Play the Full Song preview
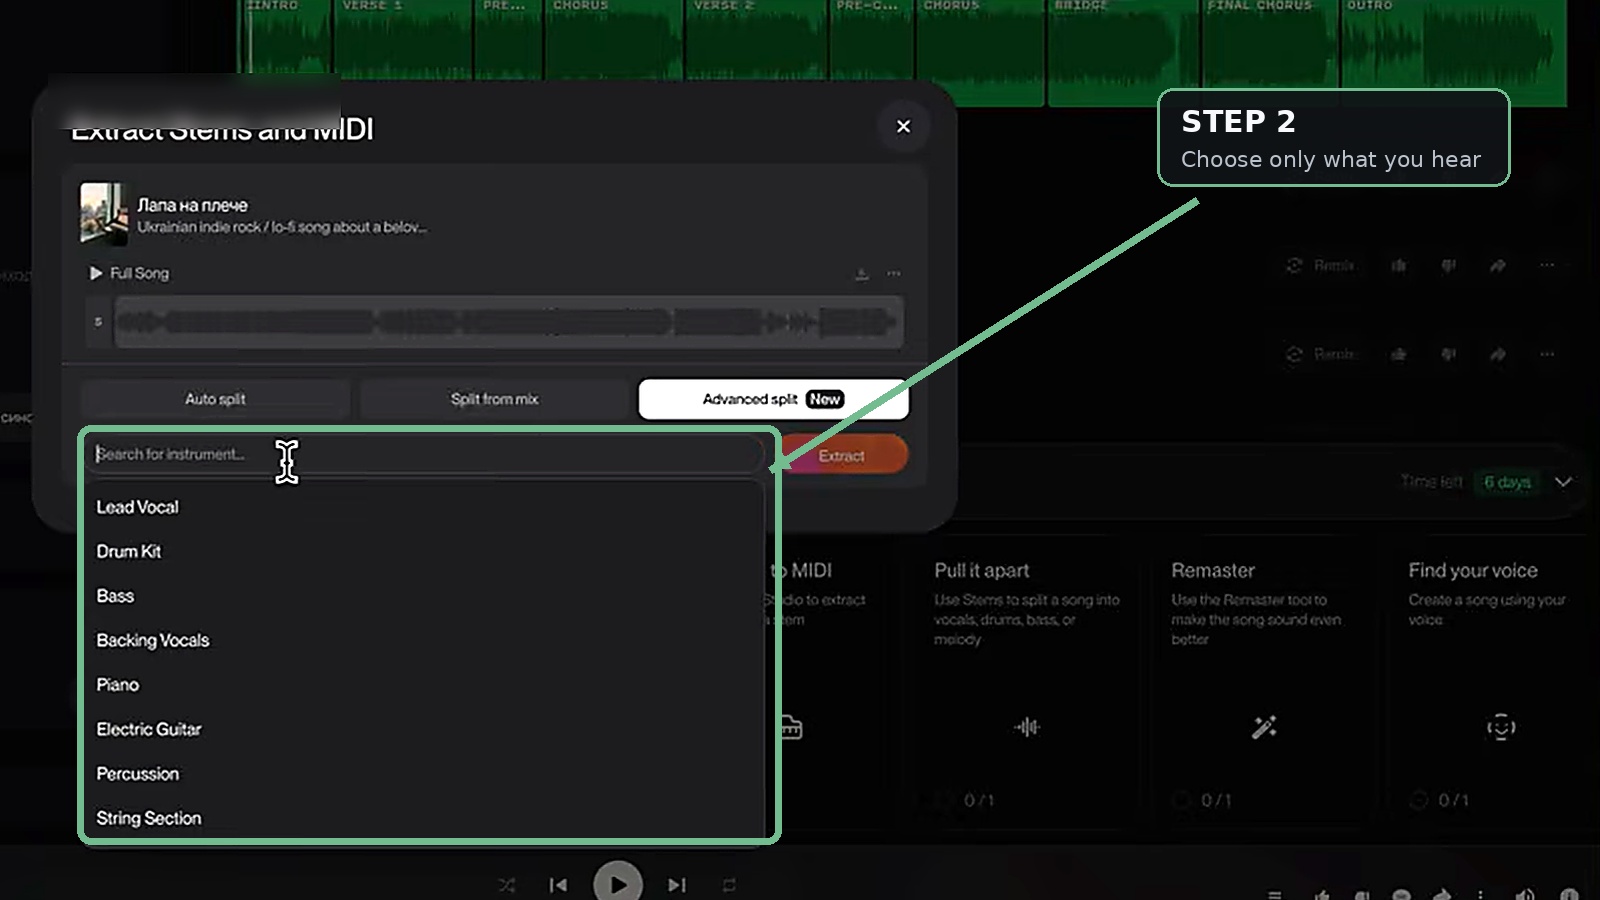Screen dimensions: 1600x900 [96, 273]
